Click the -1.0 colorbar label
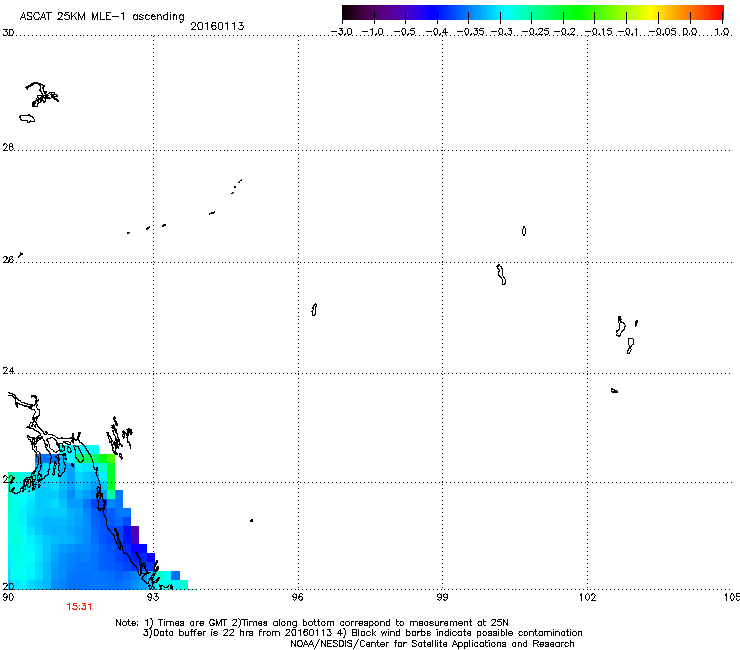Screen dimensions: 740x650 point(372,32)
